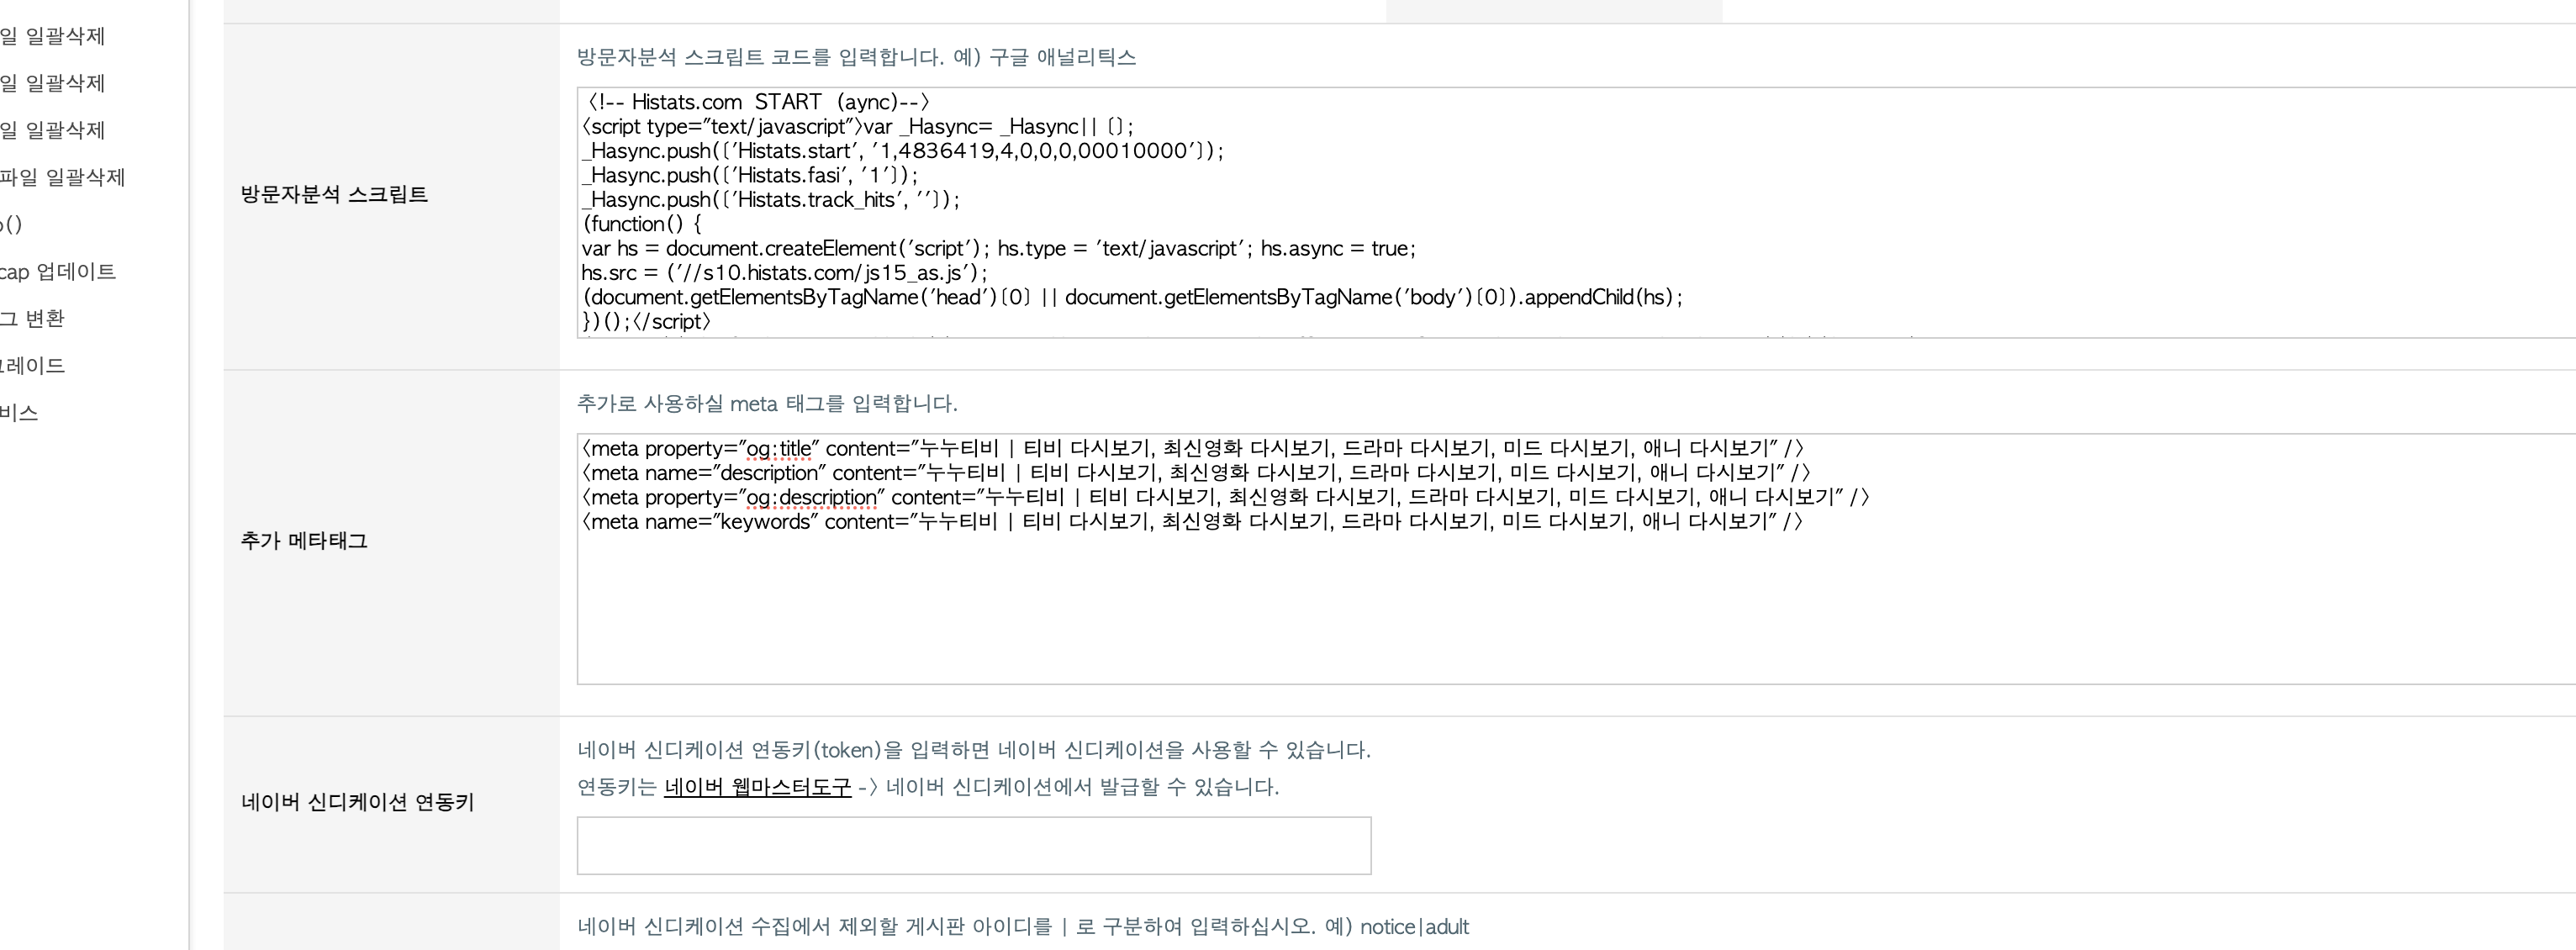Place cursor on the Histats.start push line
This screenshot has height=950, width=2576.
[903, 151]
